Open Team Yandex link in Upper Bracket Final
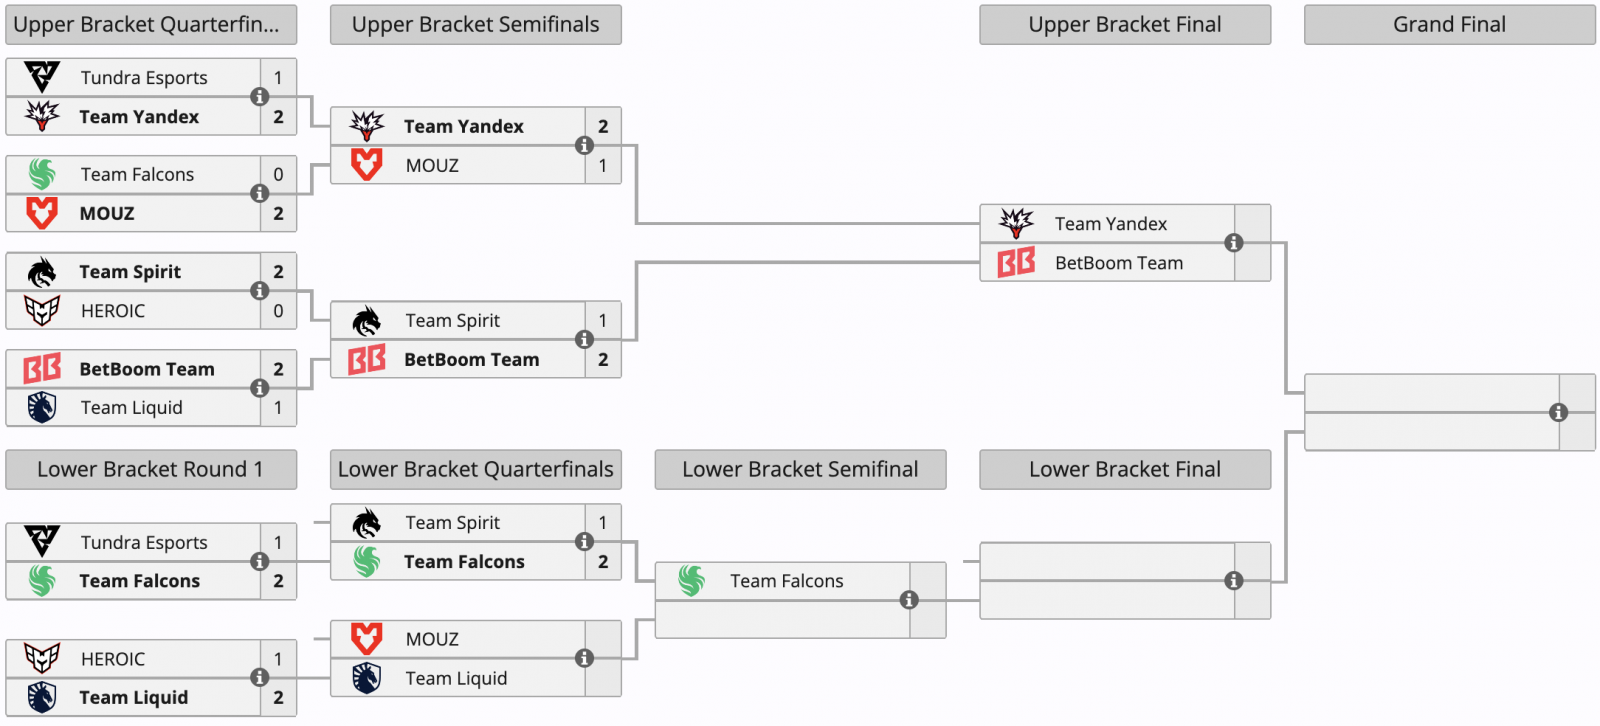Image resolution: width=1600 pixels, height=726 pixels. (x=1110, y=224)
